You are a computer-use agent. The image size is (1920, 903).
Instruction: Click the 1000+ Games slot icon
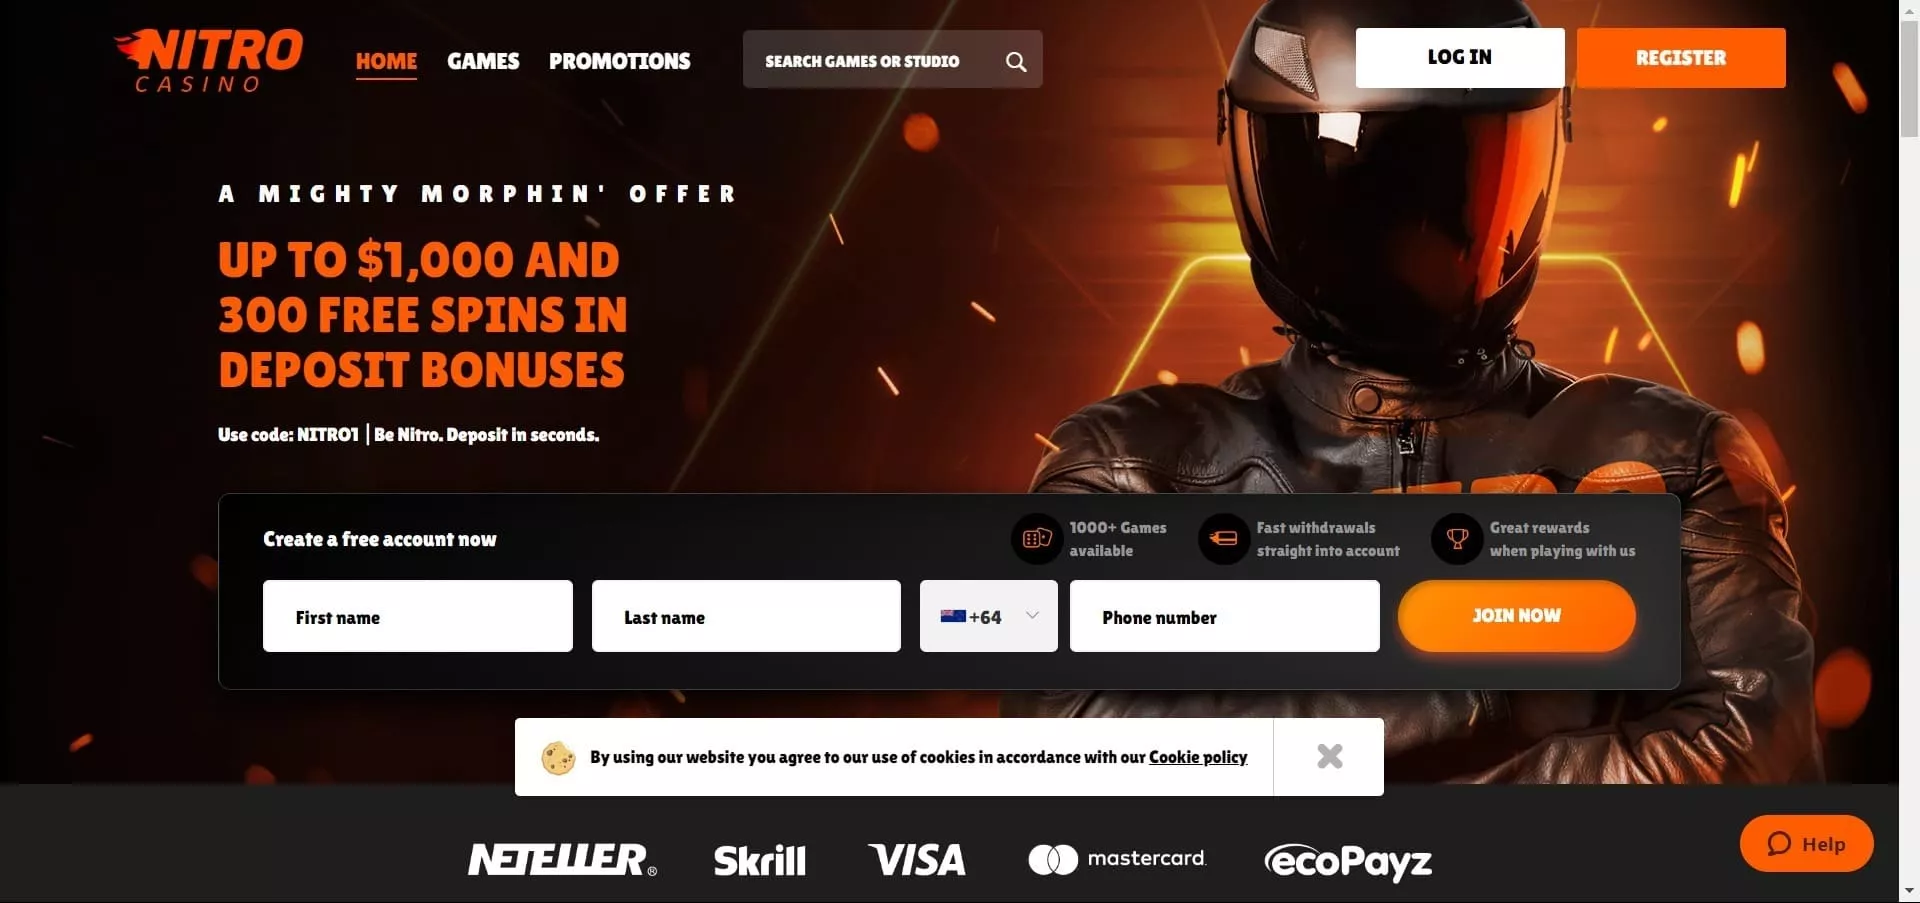pyautogui.click(x=1037, y=539)
